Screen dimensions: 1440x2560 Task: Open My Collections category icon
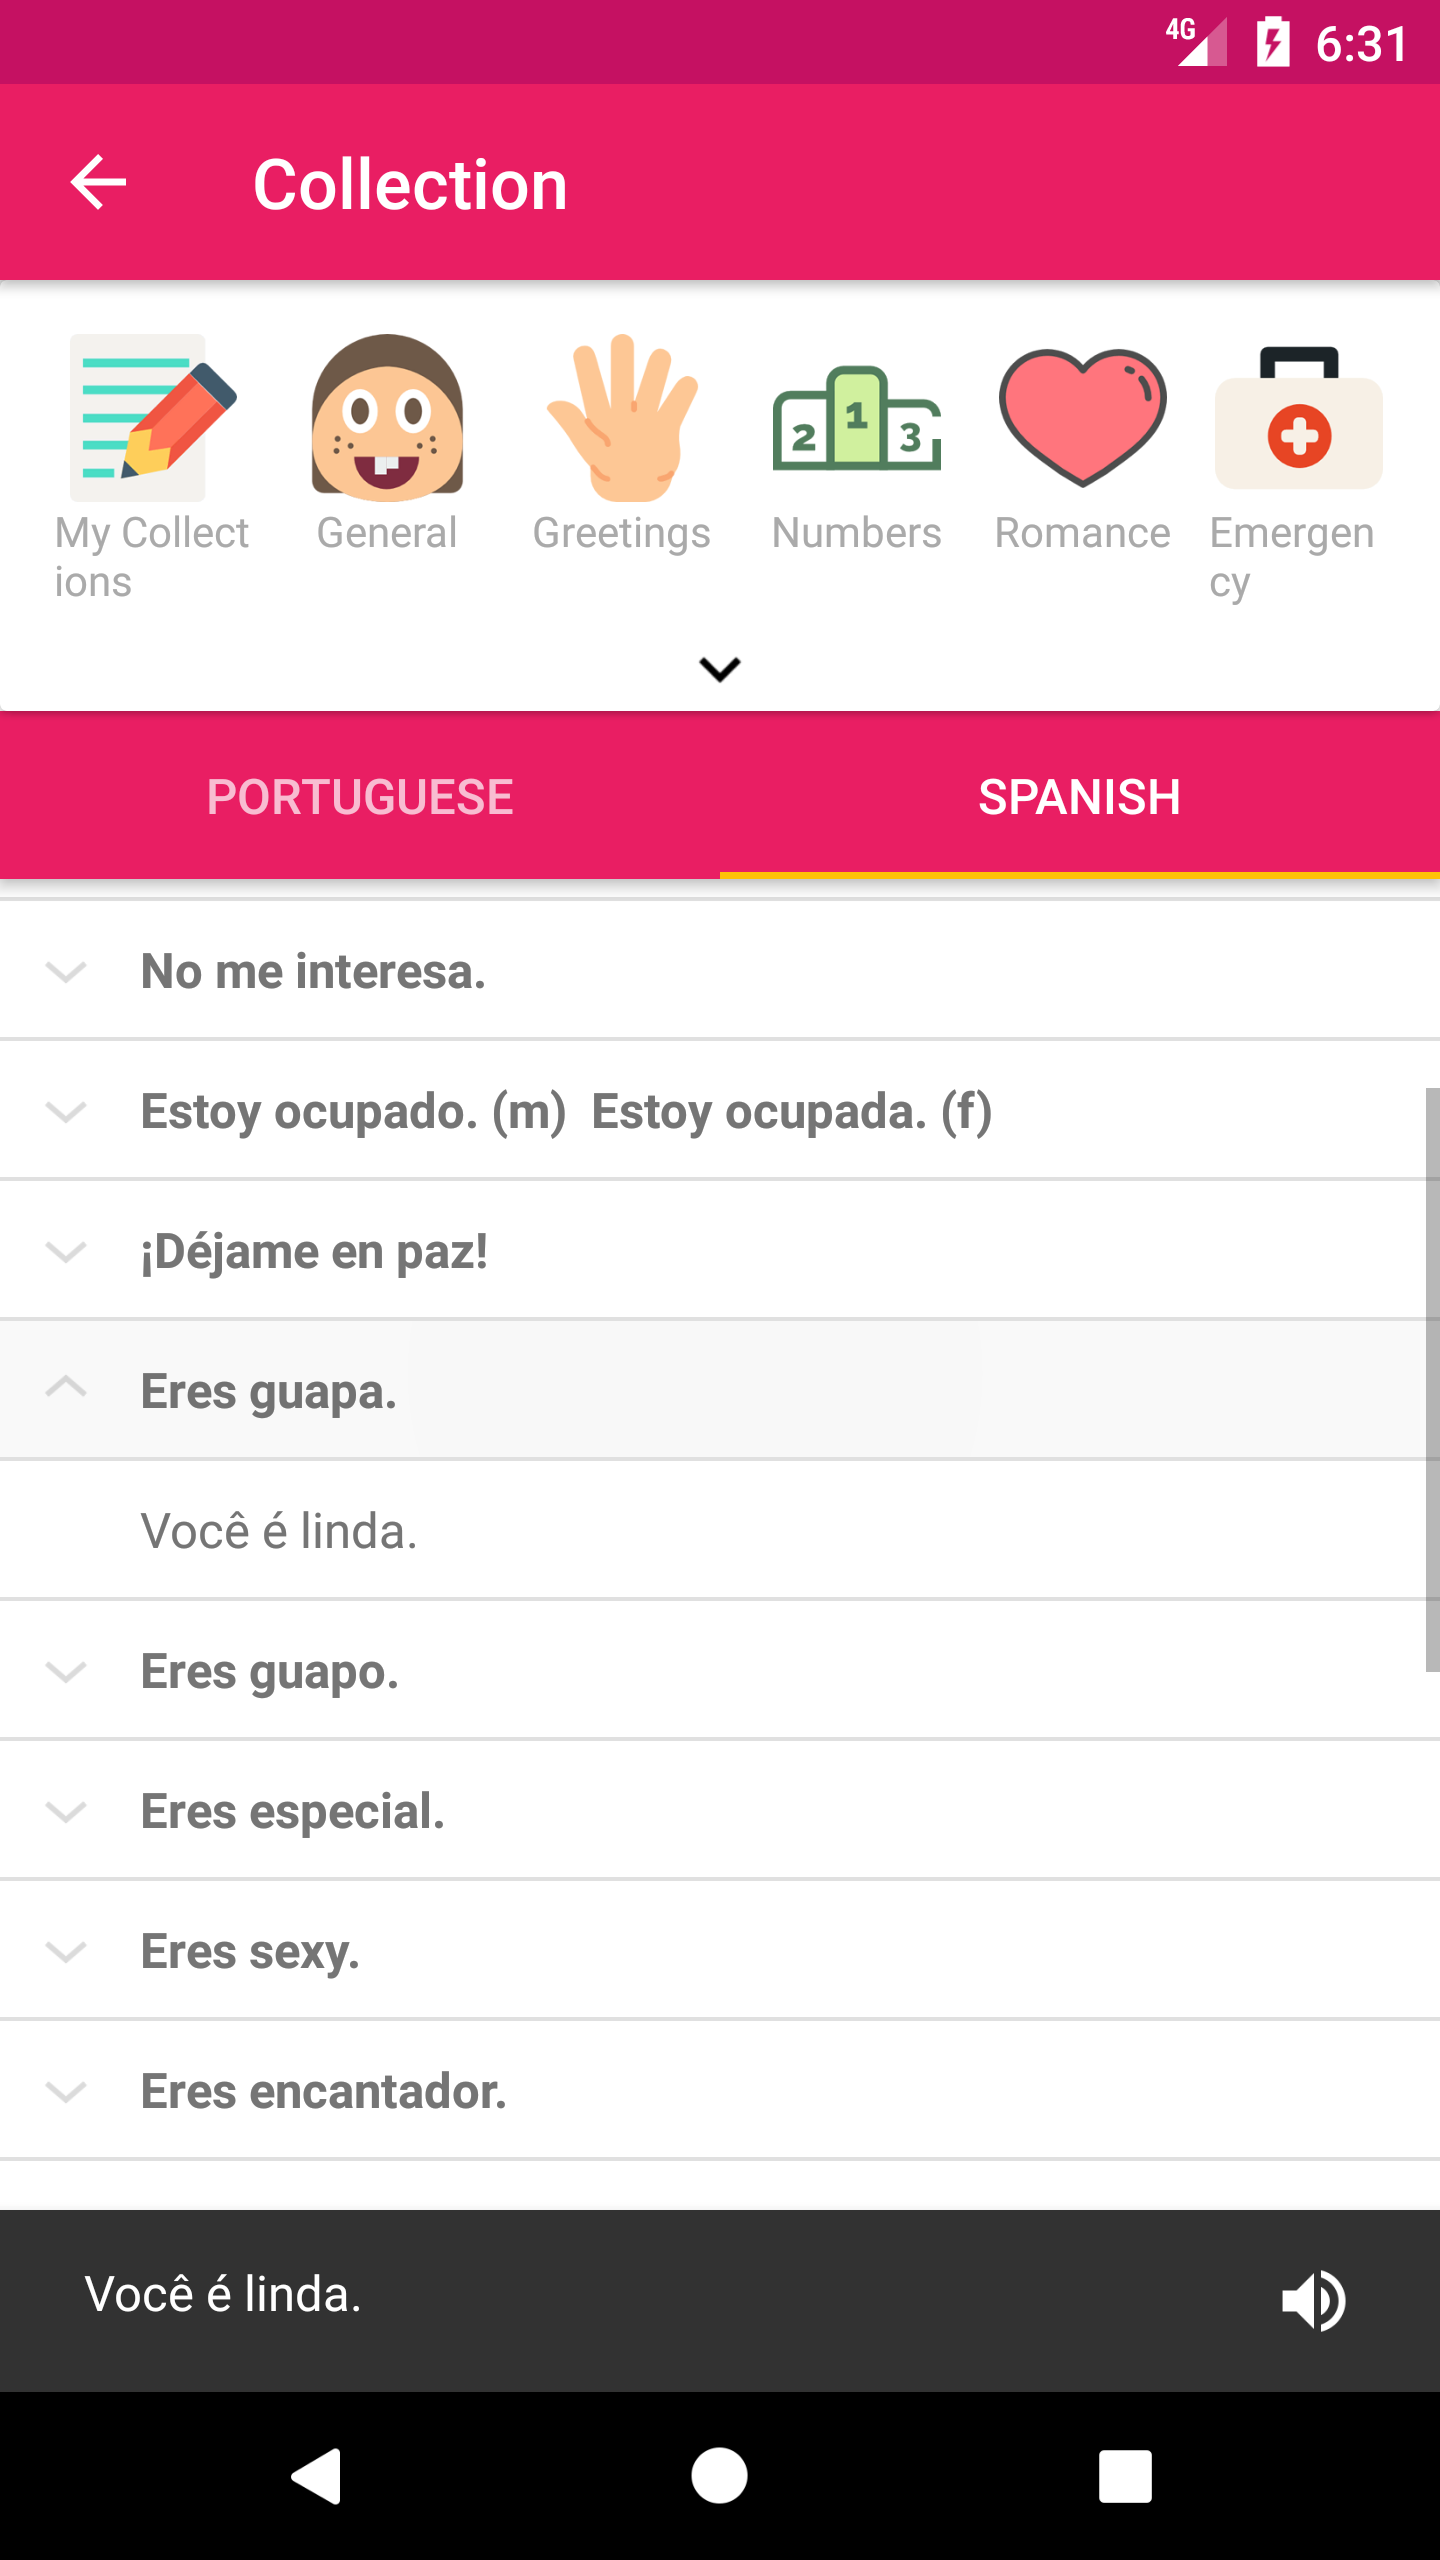click(152, 418)
